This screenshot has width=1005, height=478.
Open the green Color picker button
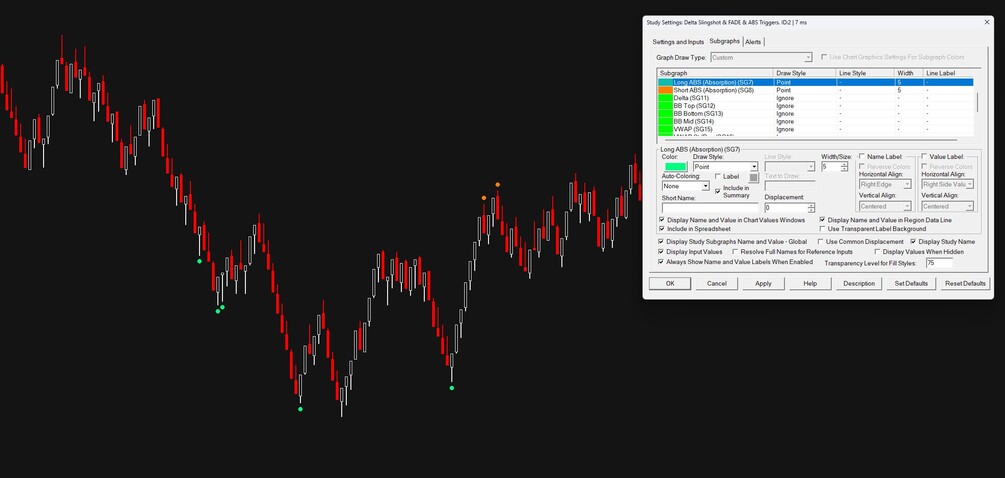point(676,167)
